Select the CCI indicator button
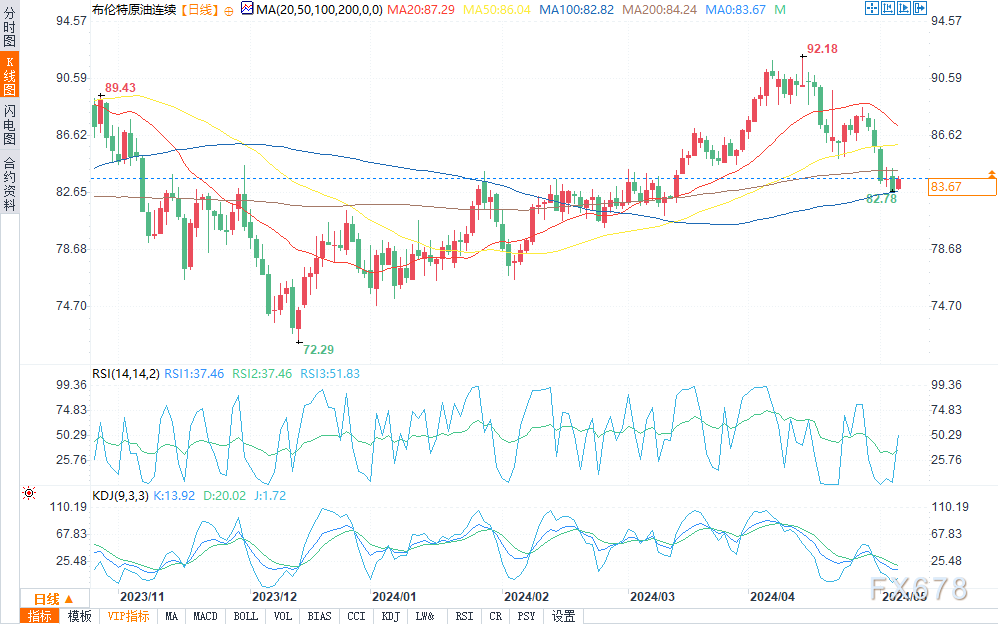This screenshot has width=998, height=624. [356, 616]
